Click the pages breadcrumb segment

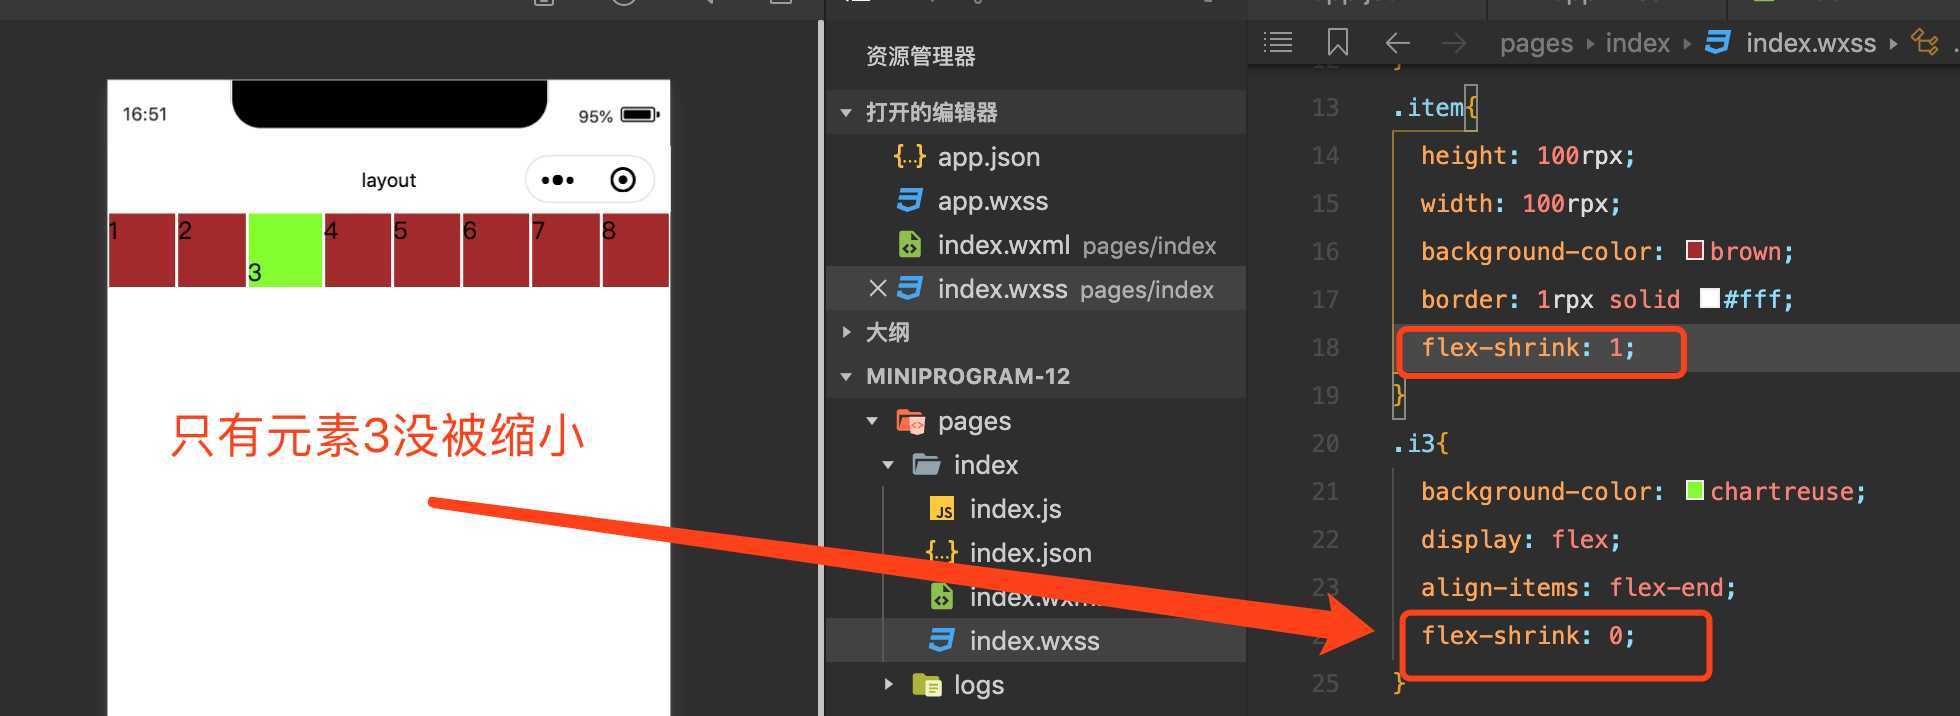pos(1536,44)
